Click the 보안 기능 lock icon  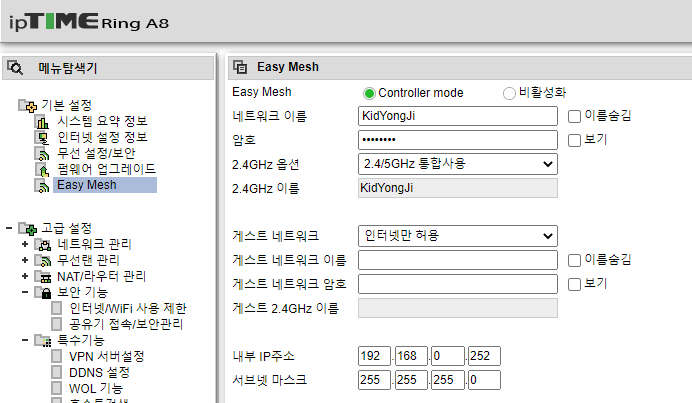pos(43,292)
